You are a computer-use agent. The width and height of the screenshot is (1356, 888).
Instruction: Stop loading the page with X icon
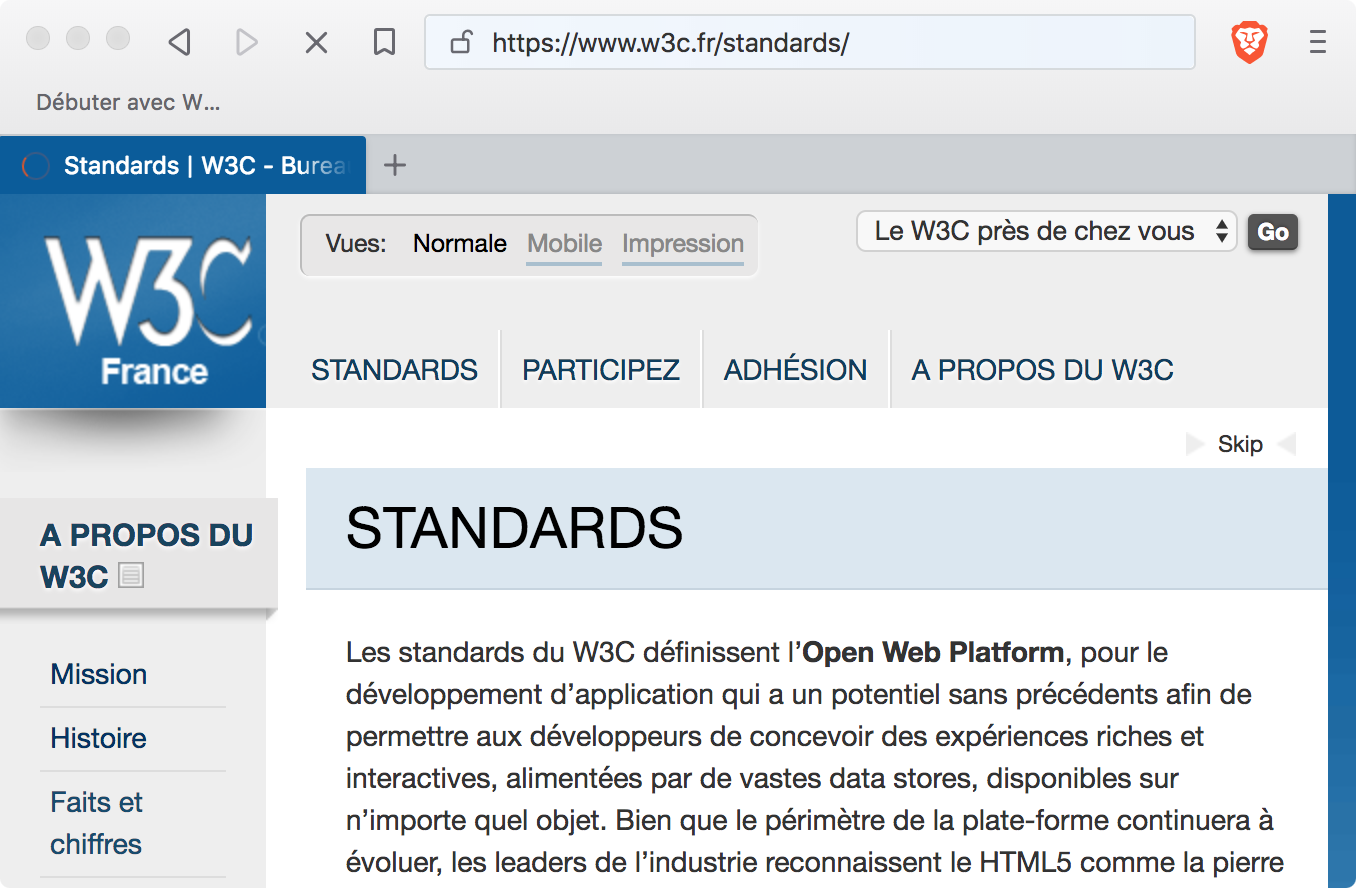pos(316,42)
